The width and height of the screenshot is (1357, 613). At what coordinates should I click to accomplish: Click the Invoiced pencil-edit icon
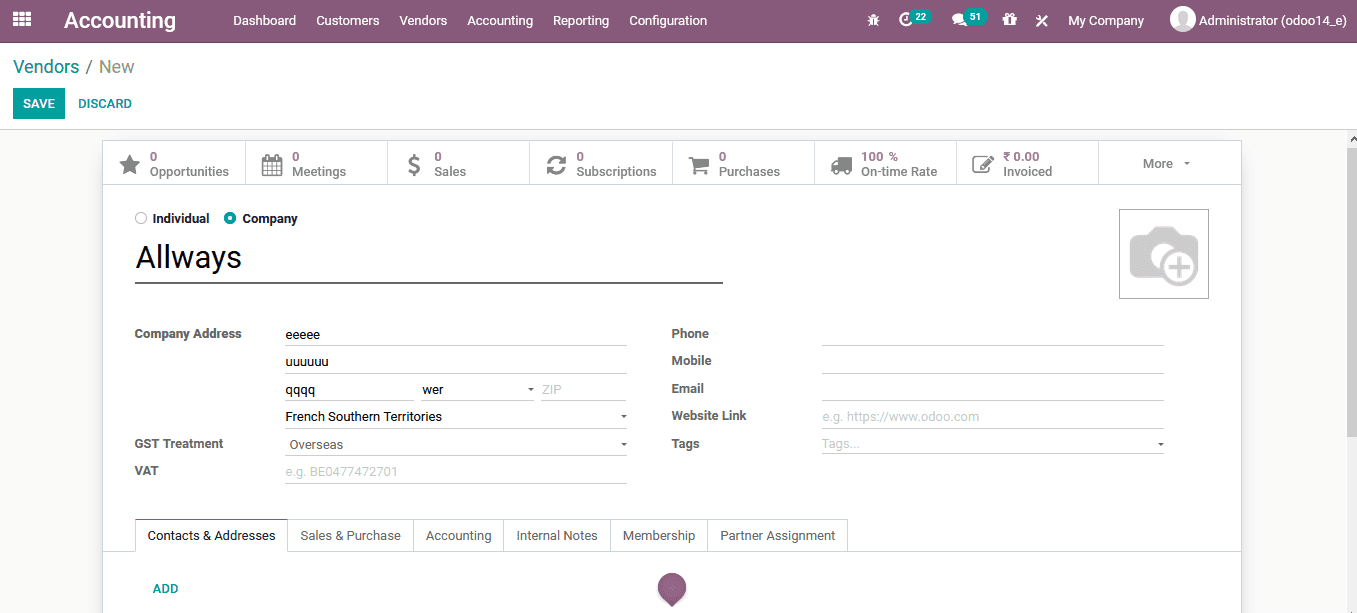(x=984, y=164)
